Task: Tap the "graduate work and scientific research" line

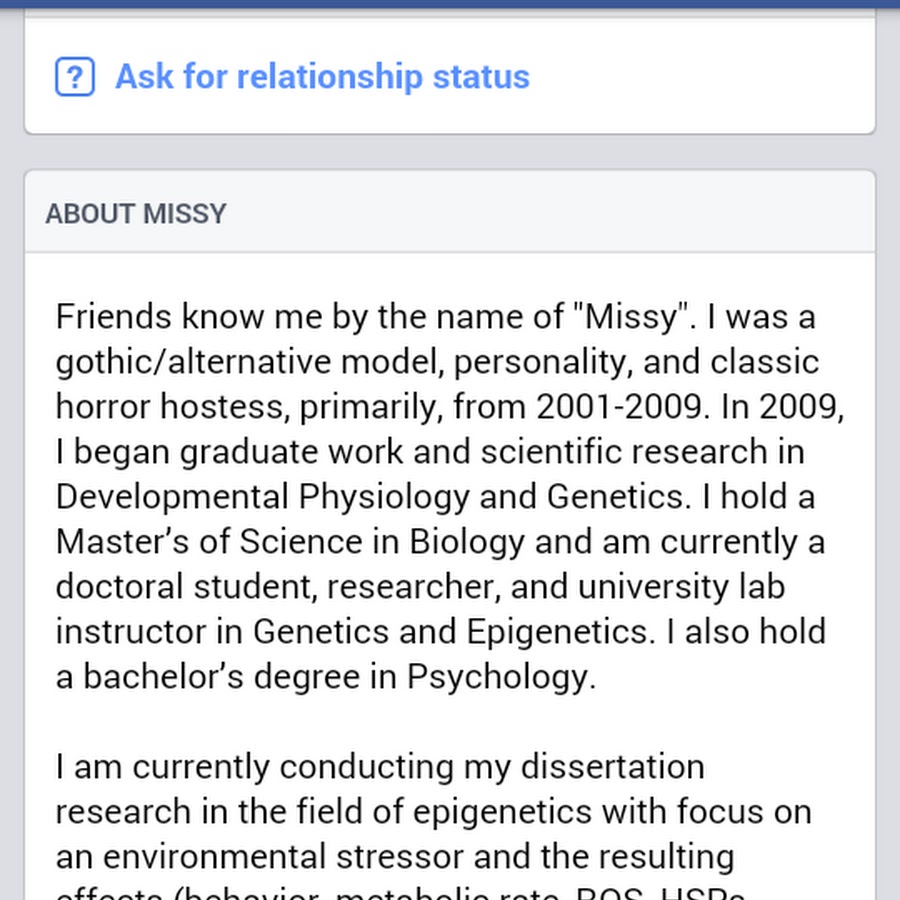Action: 430,452
